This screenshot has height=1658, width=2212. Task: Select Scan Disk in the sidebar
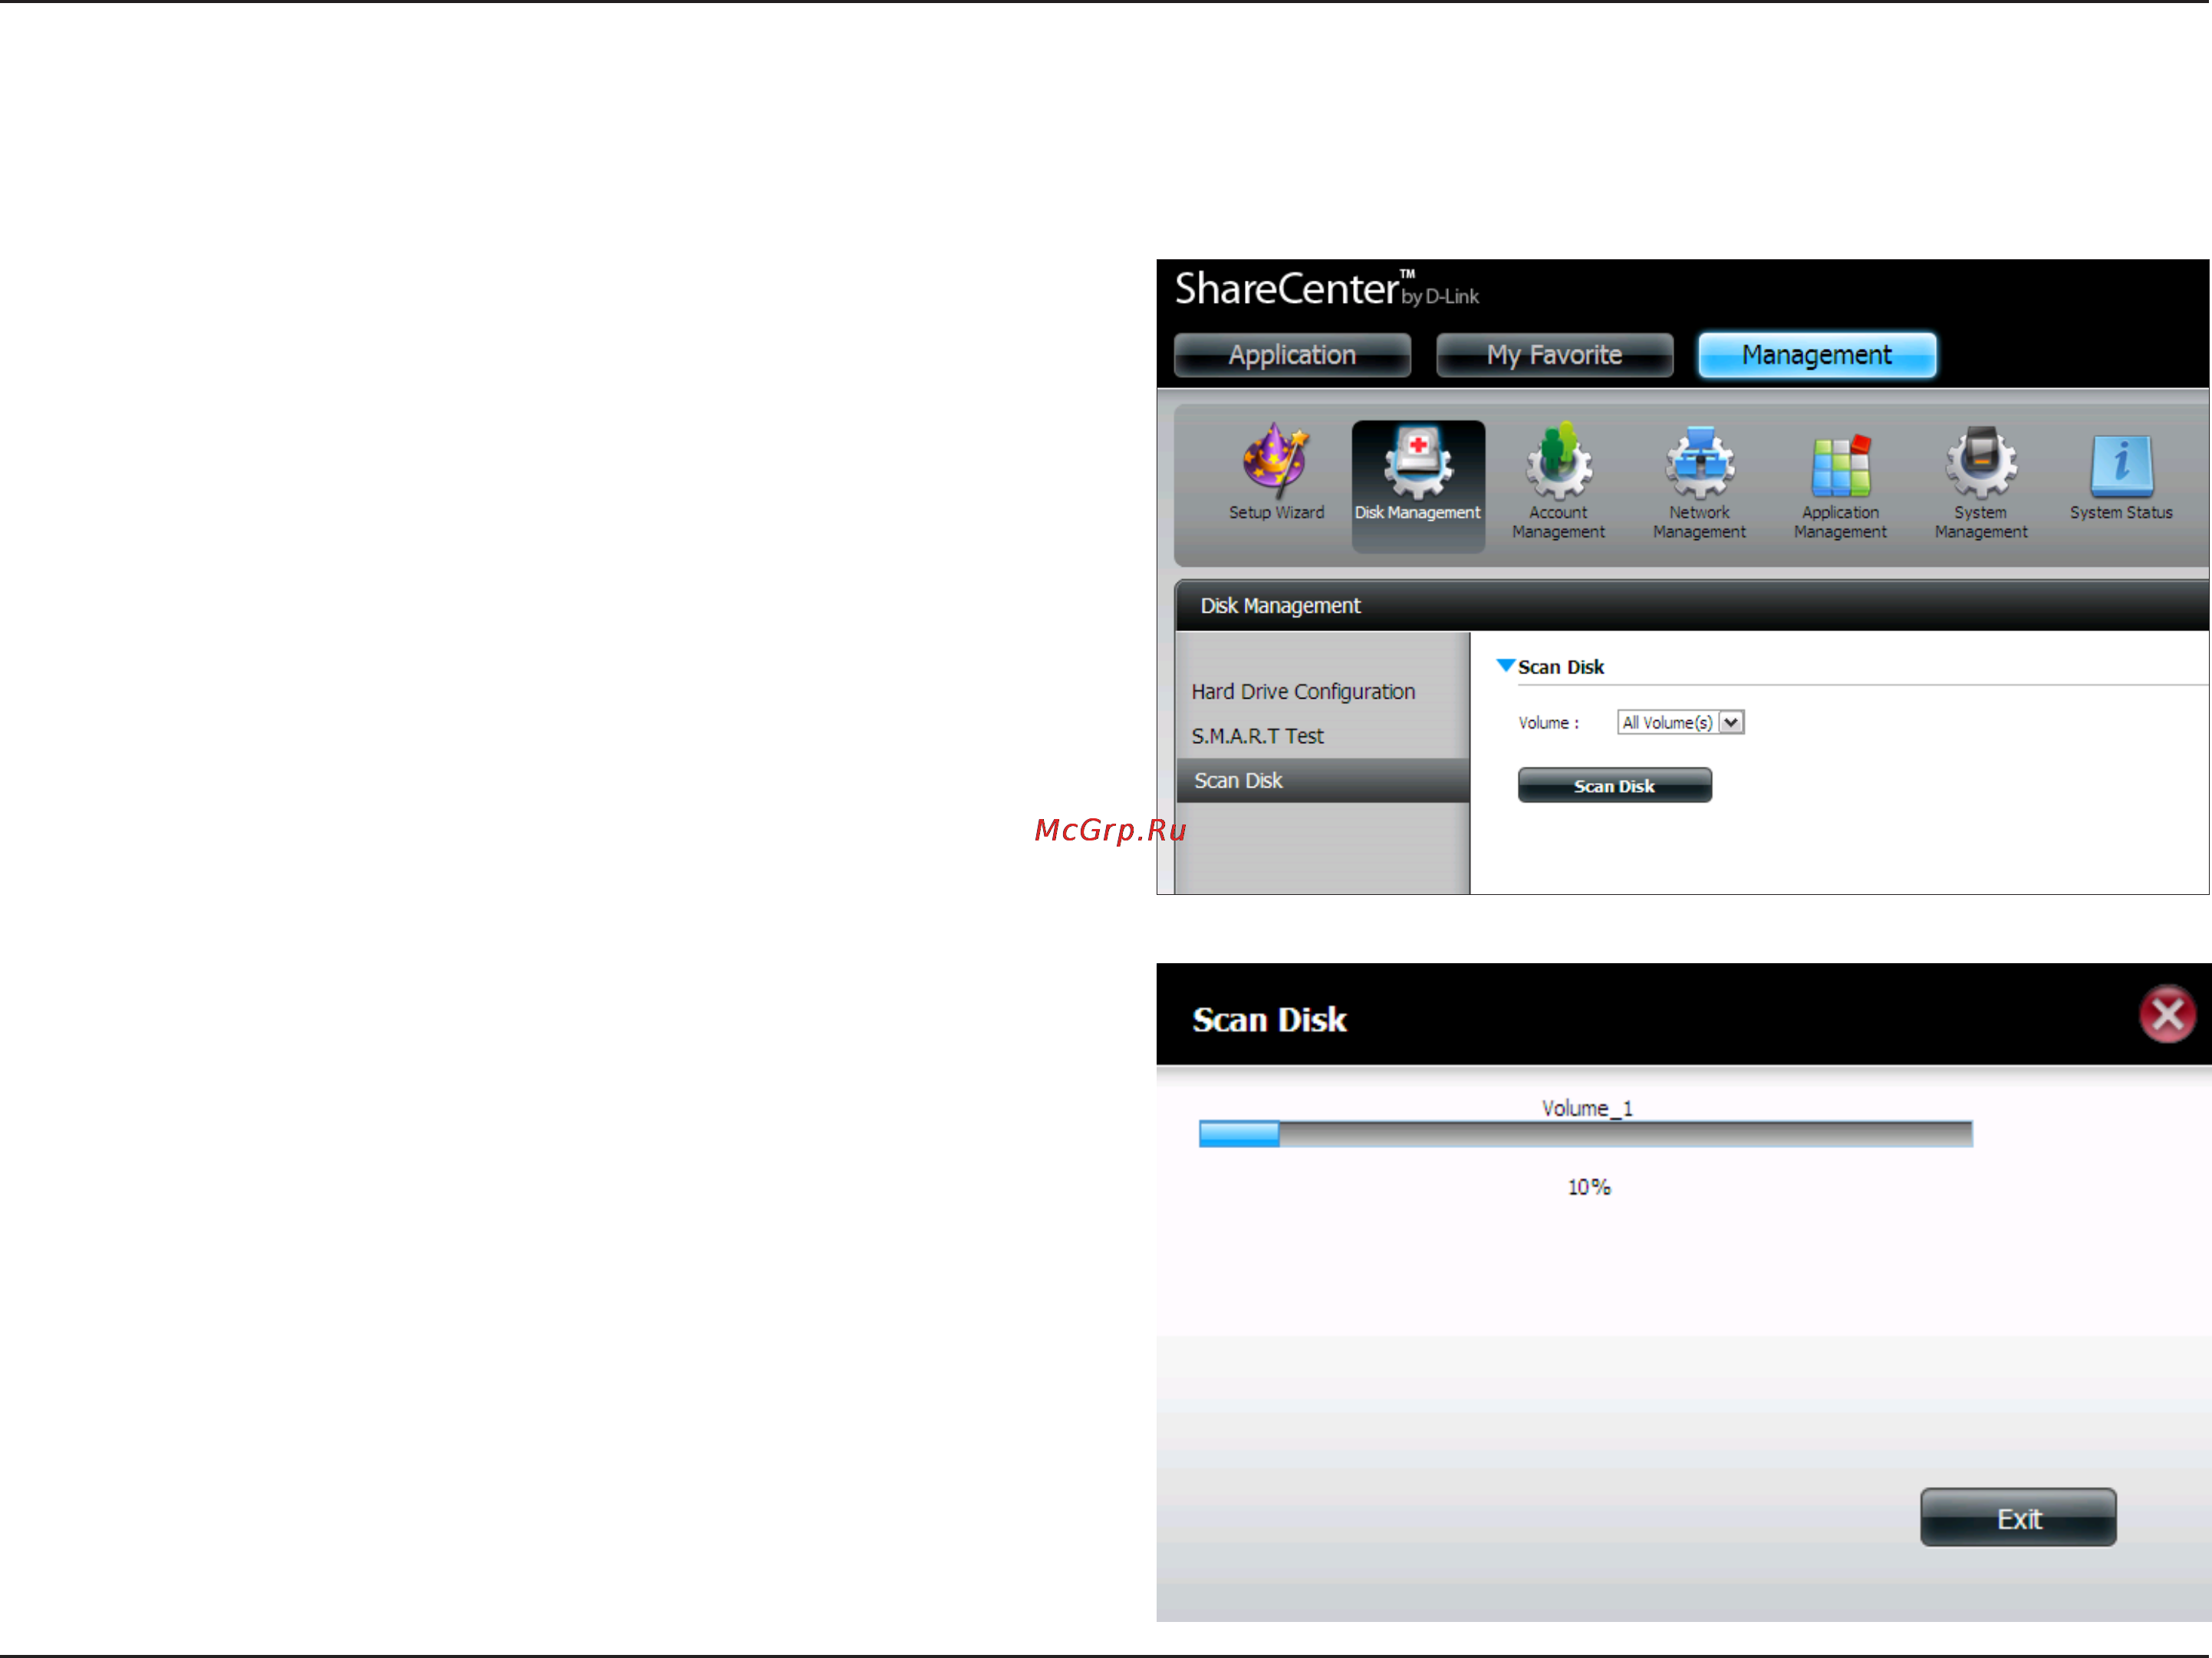1323,780
